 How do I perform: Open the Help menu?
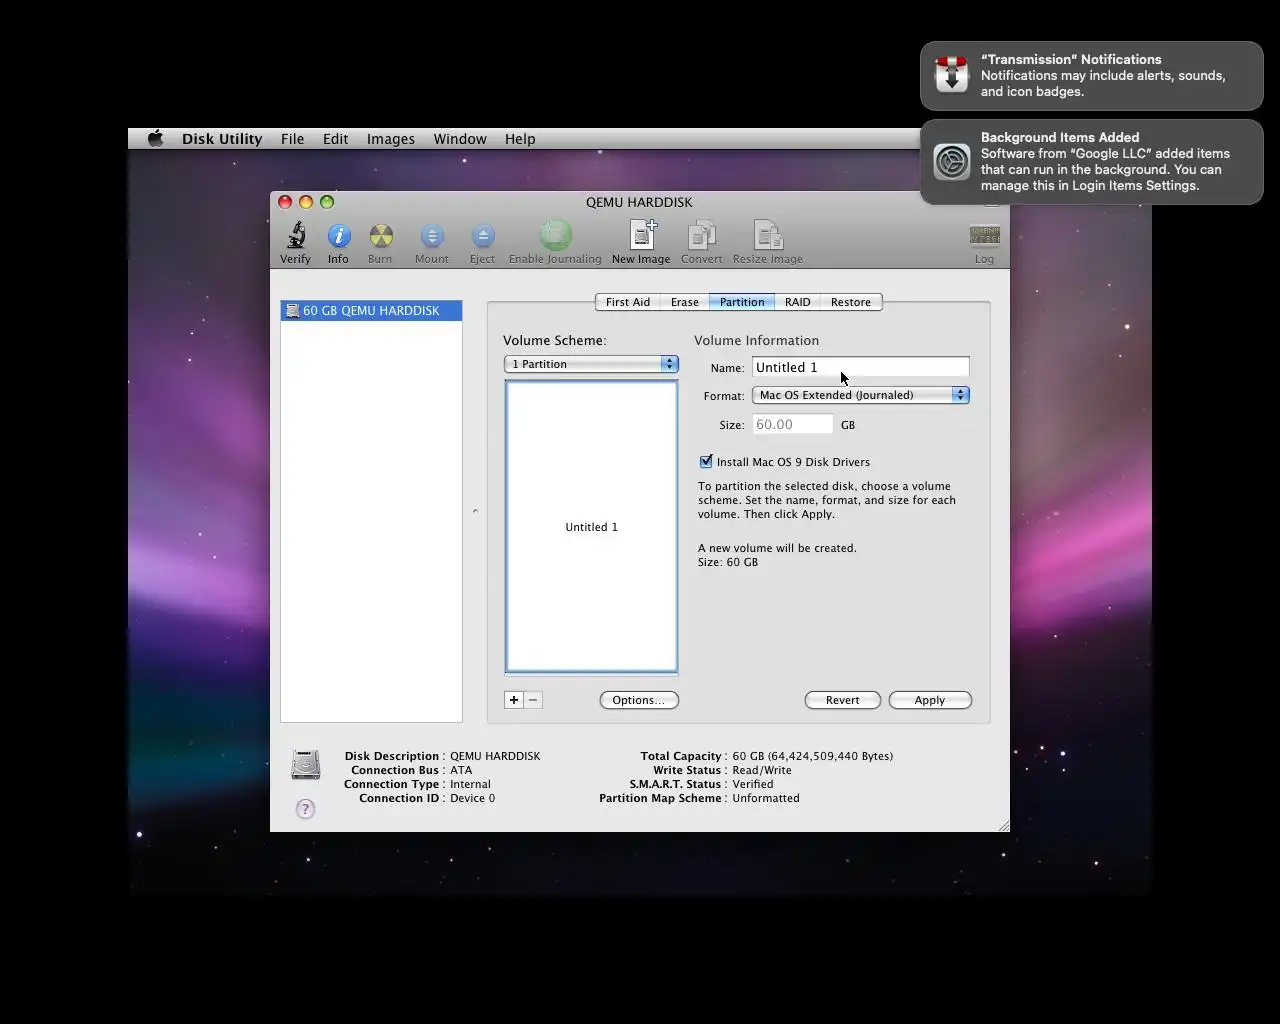(520, 139)
